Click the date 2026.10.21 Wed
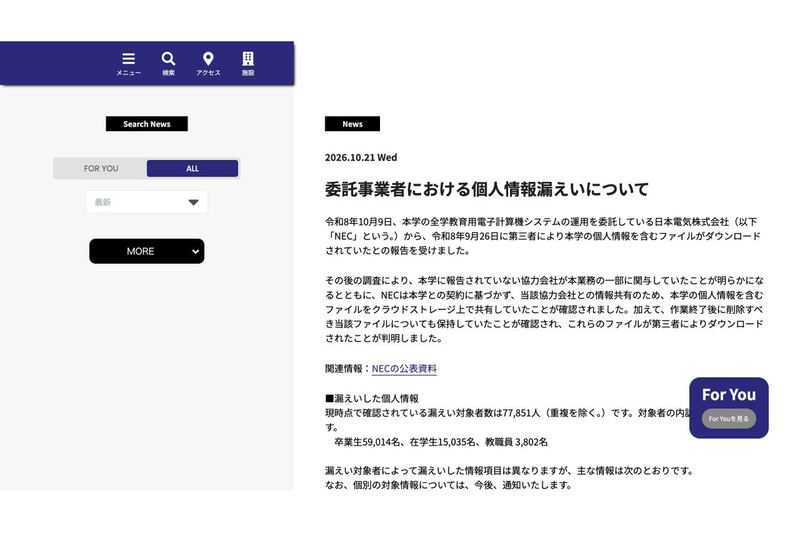The width and height of the screenshot is (800, 533). tap(361, 157)
